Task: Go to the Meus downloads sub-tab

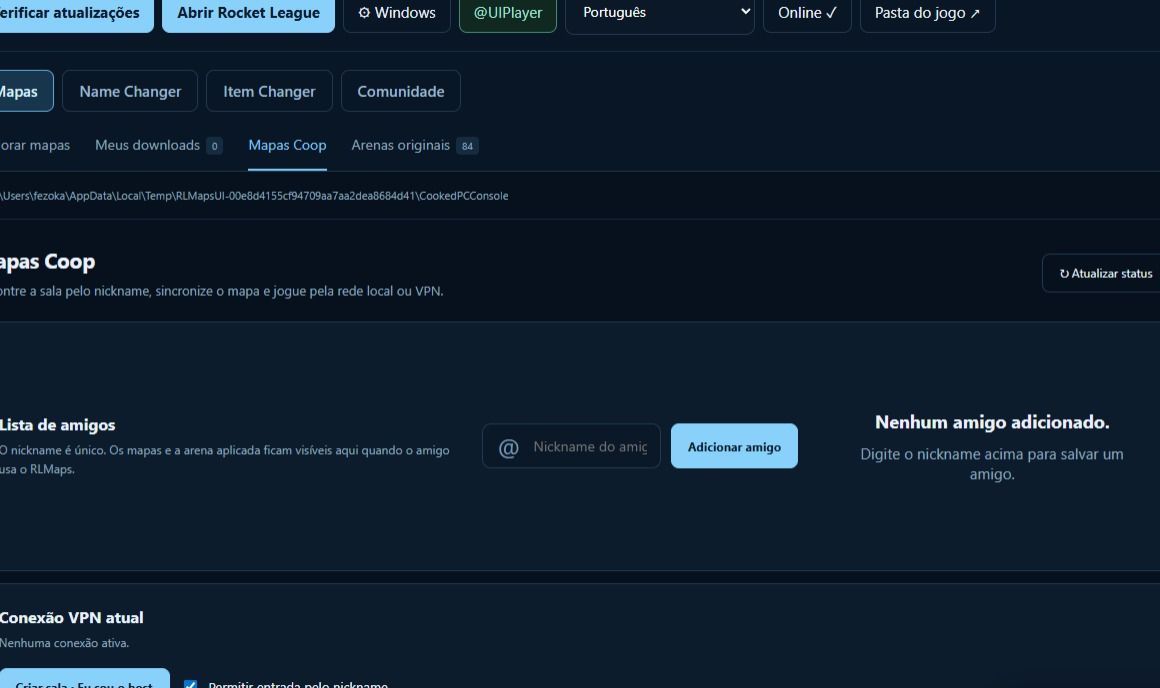Action: (147, 146)
